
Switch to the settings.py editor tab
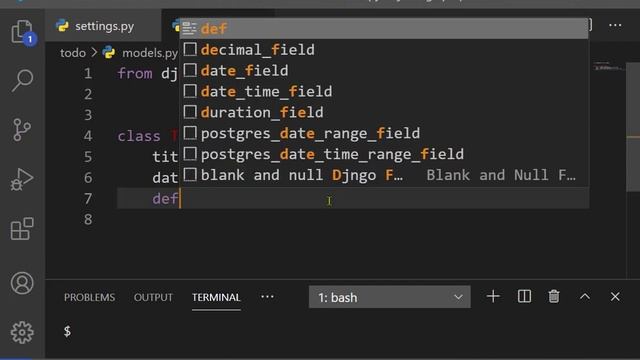coord(104,26)
